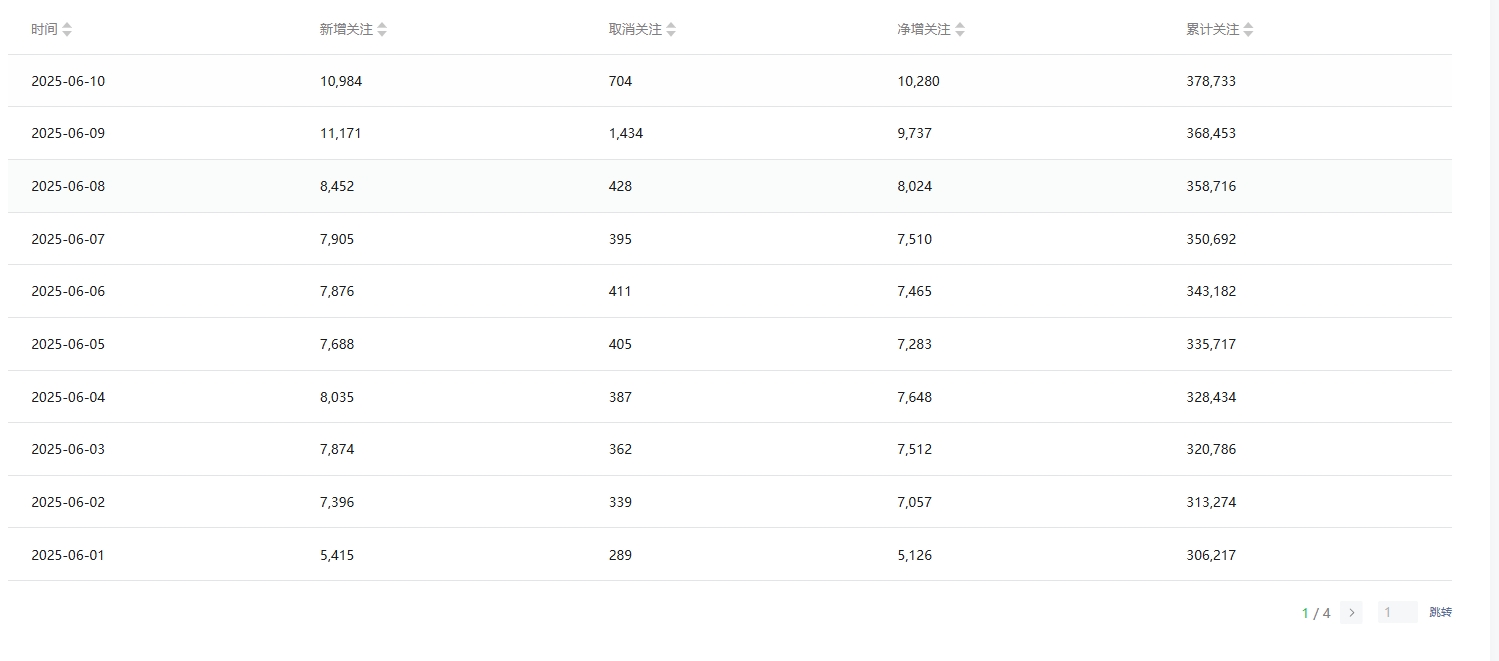Click the 2025-06-01 row date
Viewport: 1499px width, 661px height.
point(68,555)
